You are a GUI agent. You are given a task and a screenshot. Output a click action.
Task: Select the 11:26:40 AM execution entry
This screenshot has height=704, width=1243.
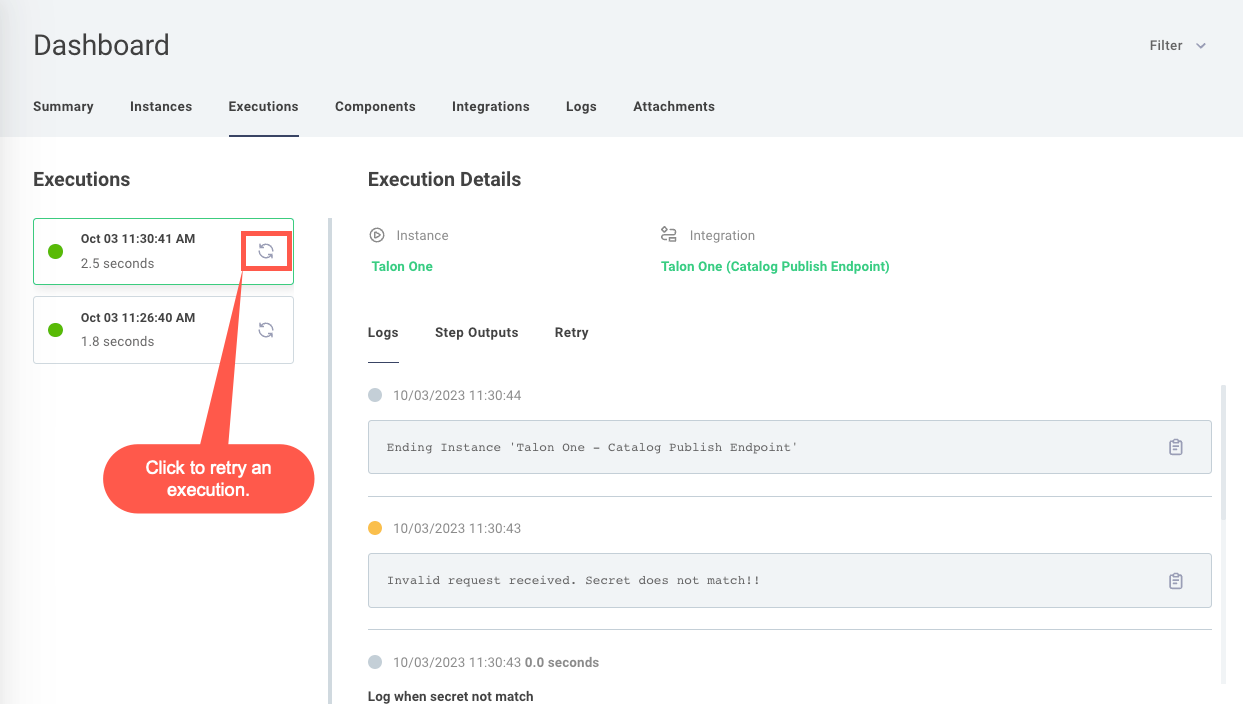pos(150,329)
